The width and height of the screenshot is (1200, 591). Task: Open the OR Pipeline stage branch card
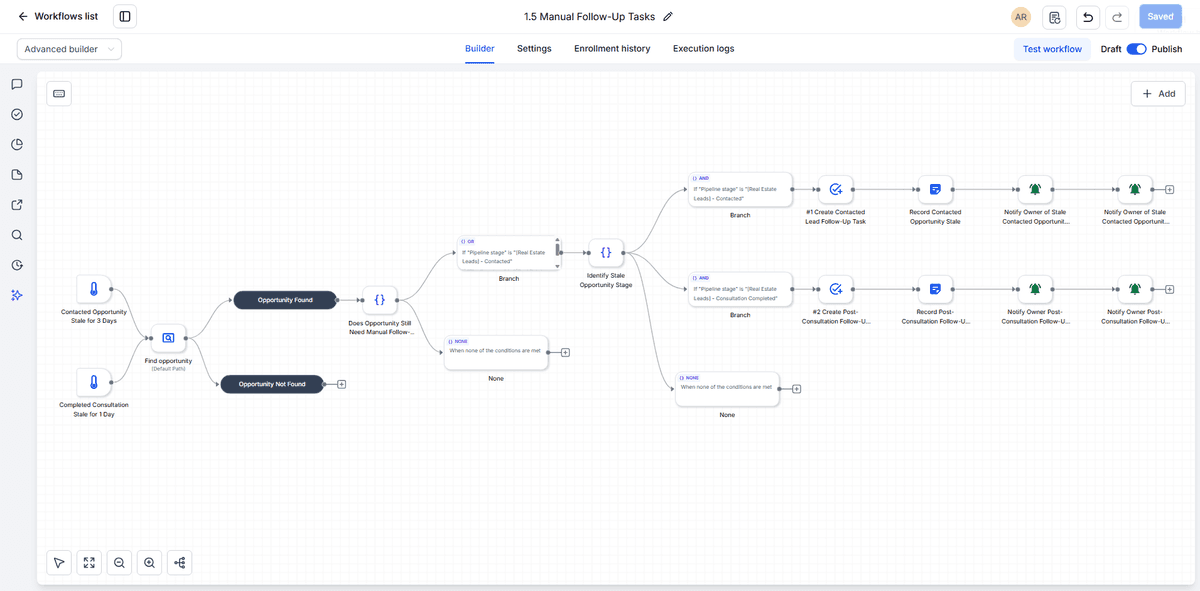(x=508, y=253)
